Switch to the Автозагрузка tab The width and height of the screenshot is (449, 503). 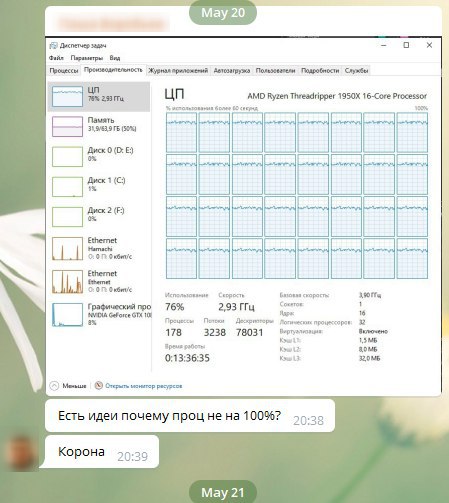point(232,70)
